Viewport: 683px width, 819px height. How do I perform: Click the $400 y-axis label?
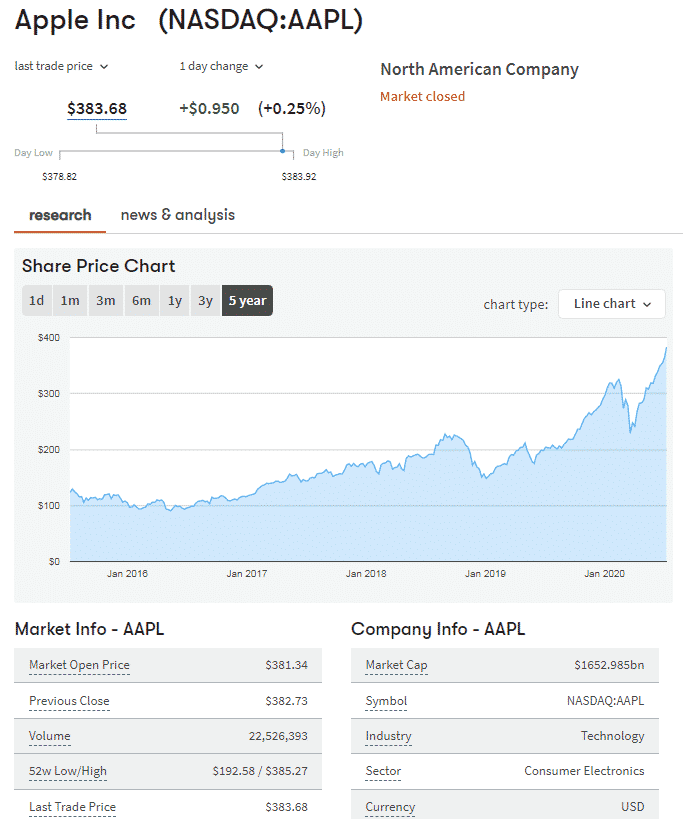click(x=49, y=337)
